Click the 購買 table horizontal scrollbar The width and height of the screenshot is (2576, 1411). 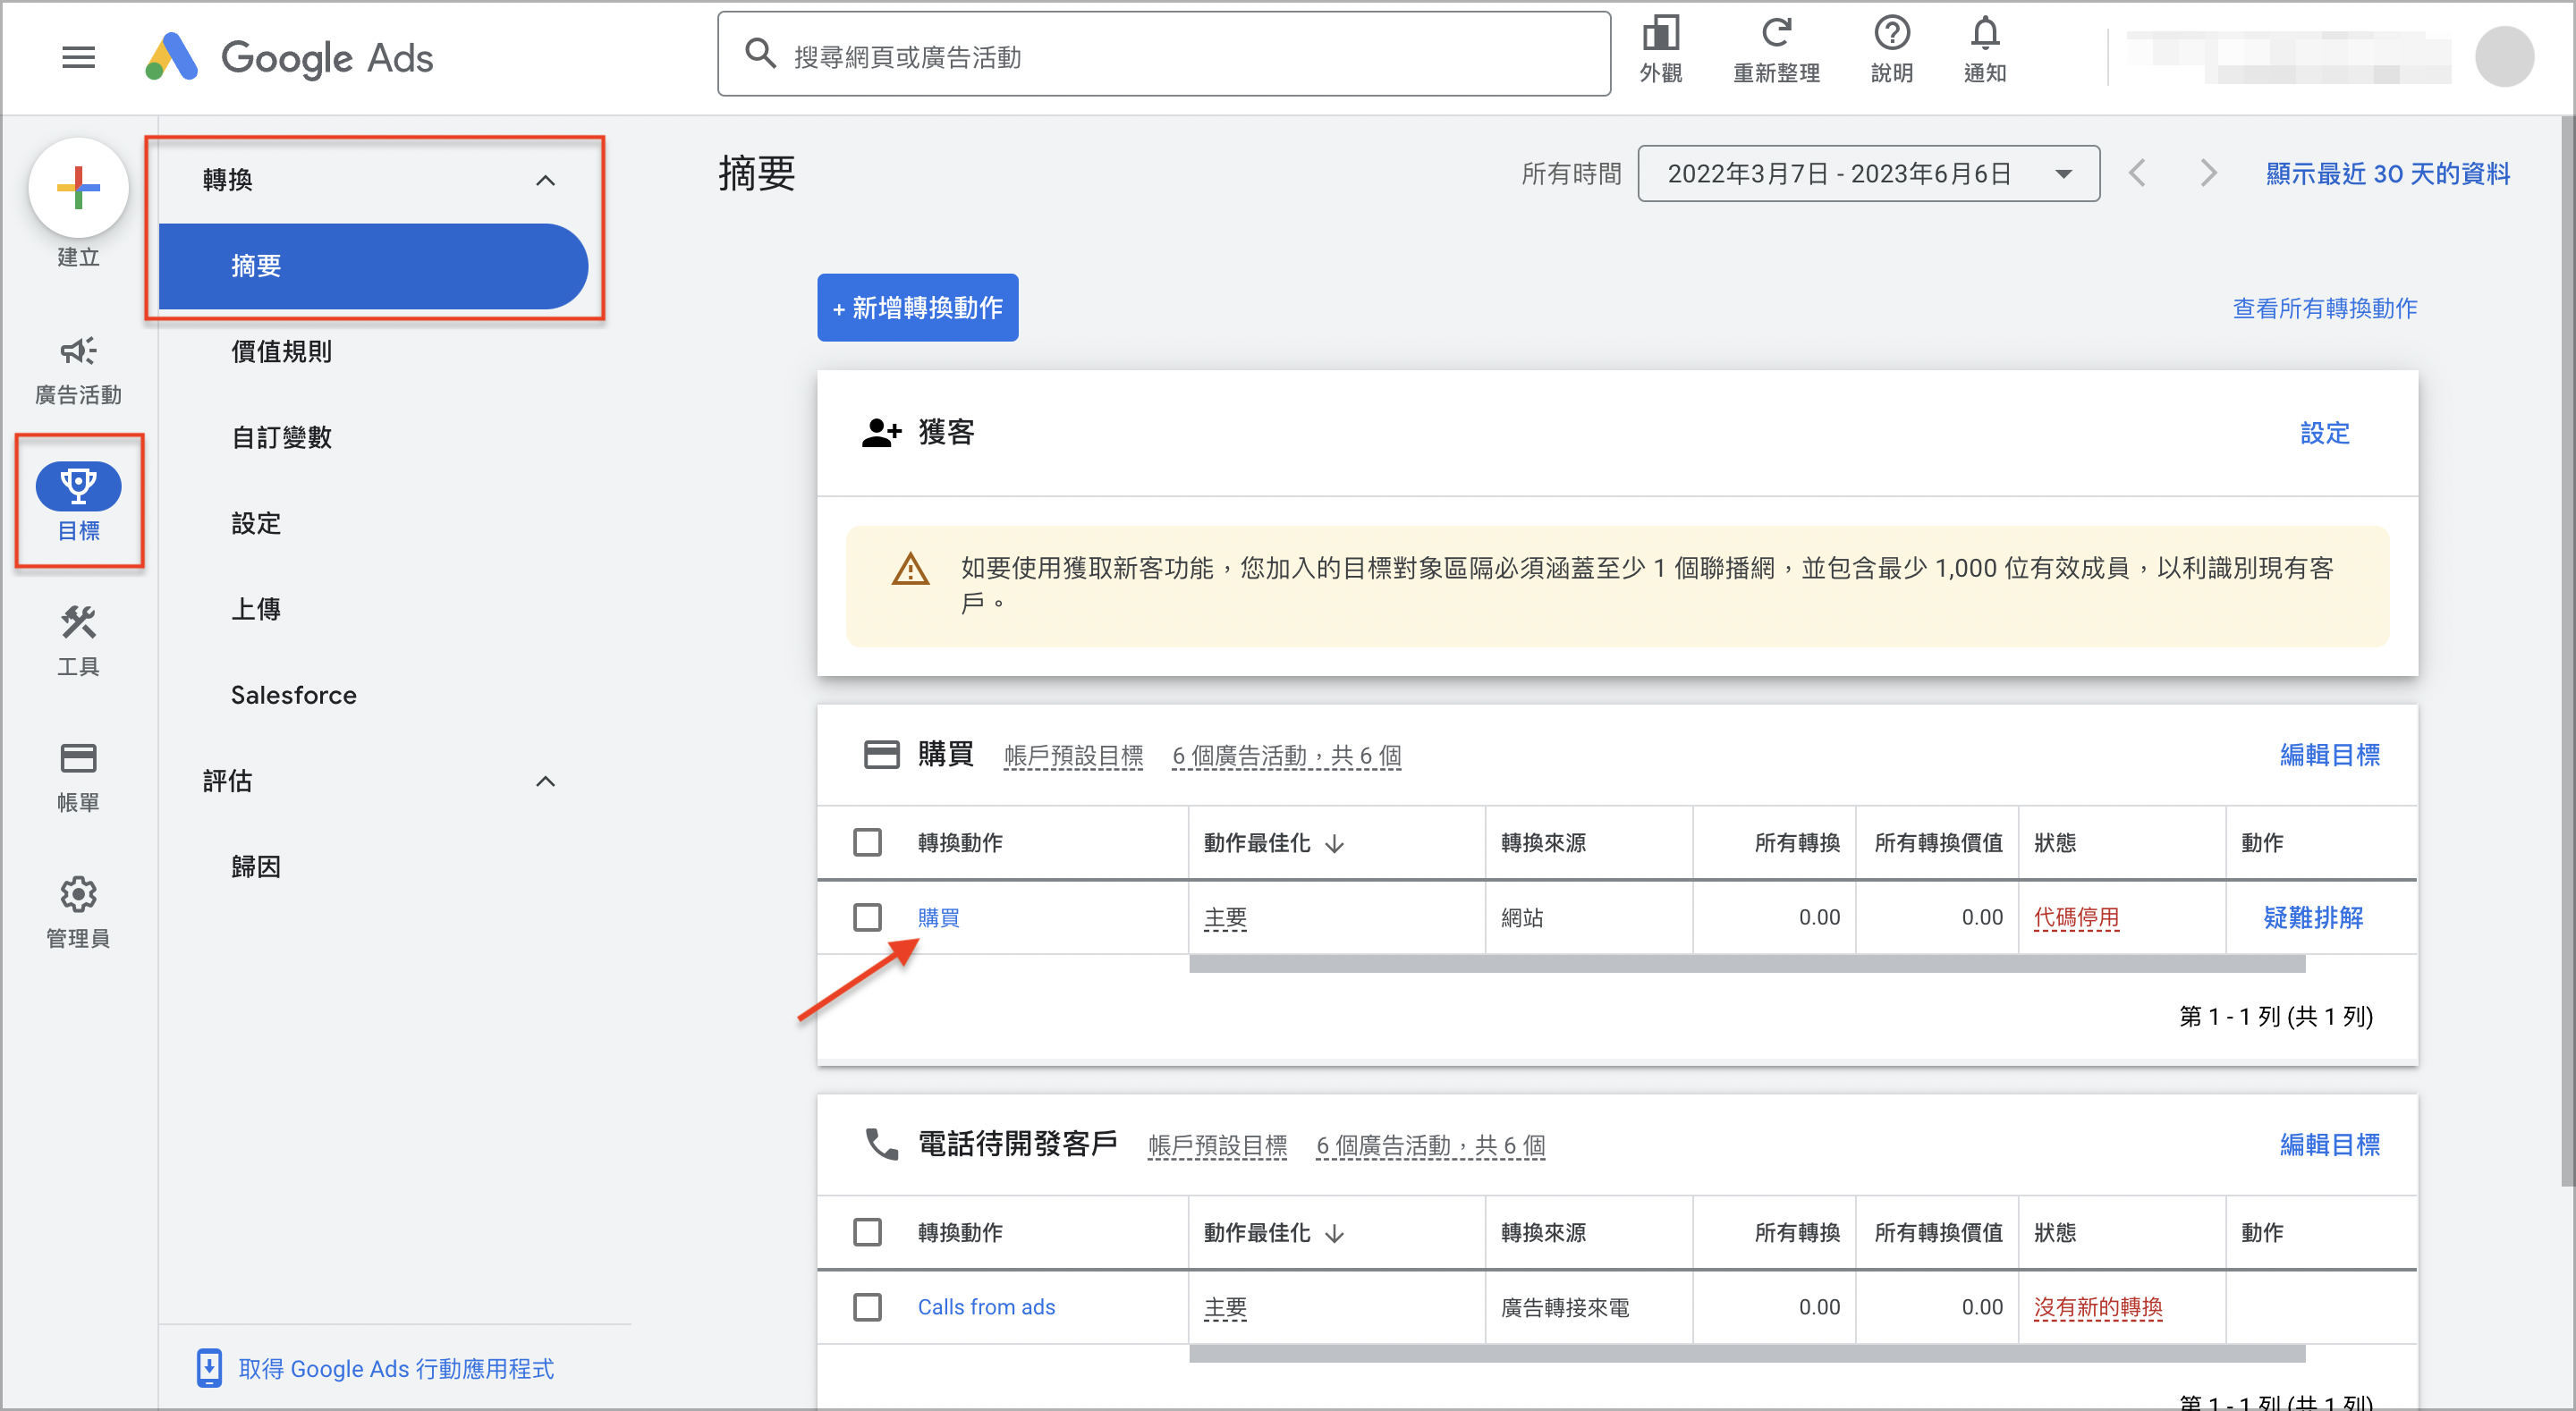click(1747, 964)
